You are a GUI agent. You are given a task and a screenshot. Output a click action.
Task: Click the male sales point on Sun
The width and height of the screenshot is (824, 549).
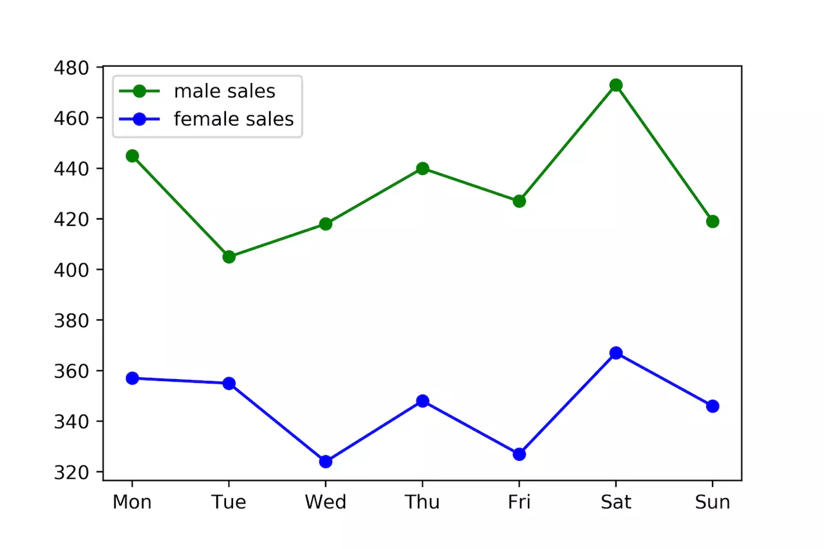[x=713, y=221]
